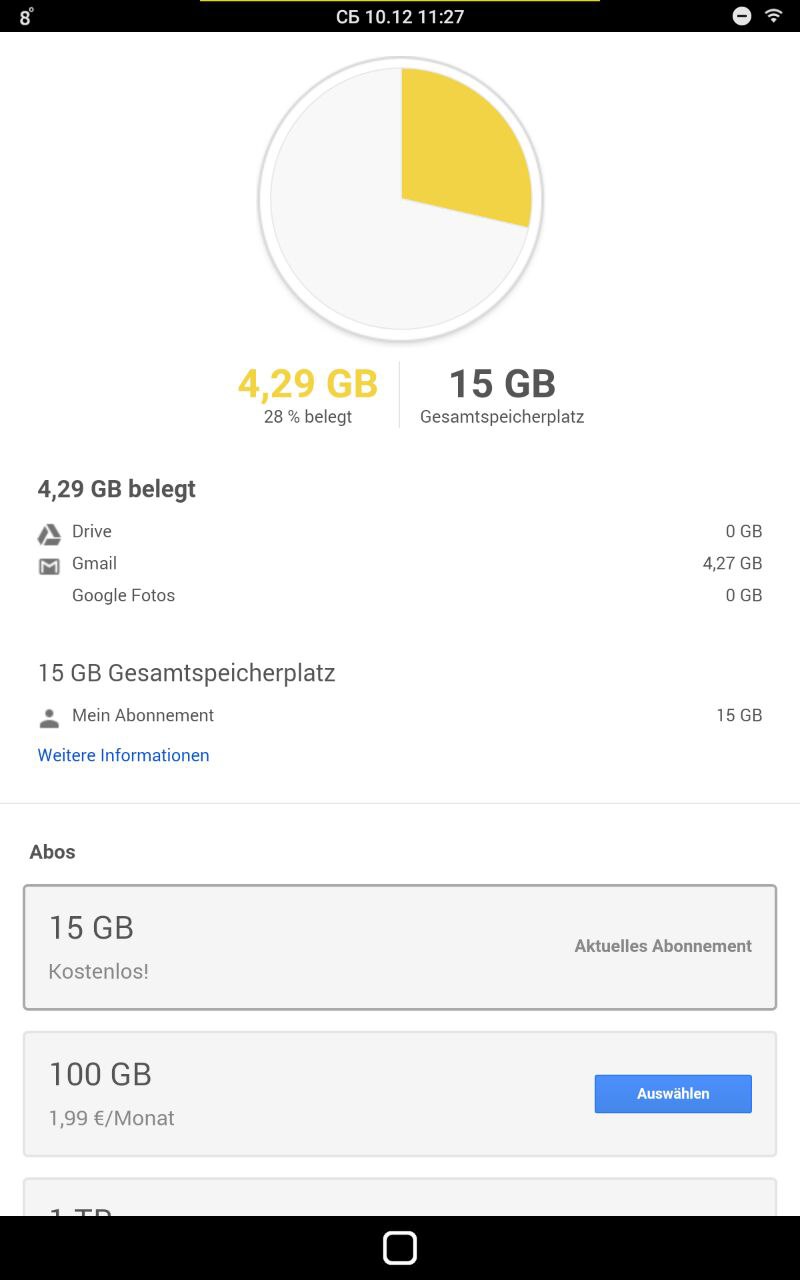Viewport: 800px width, 1280px height.
Task: Click the partially visible 1 TB plan card
Action: (x=400, y=1198)
